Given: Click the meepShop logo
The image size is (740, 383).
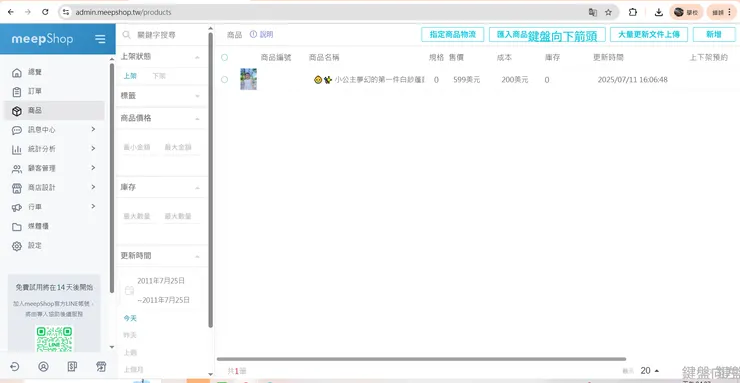Looking at the screenshot, I should [42, 39].
